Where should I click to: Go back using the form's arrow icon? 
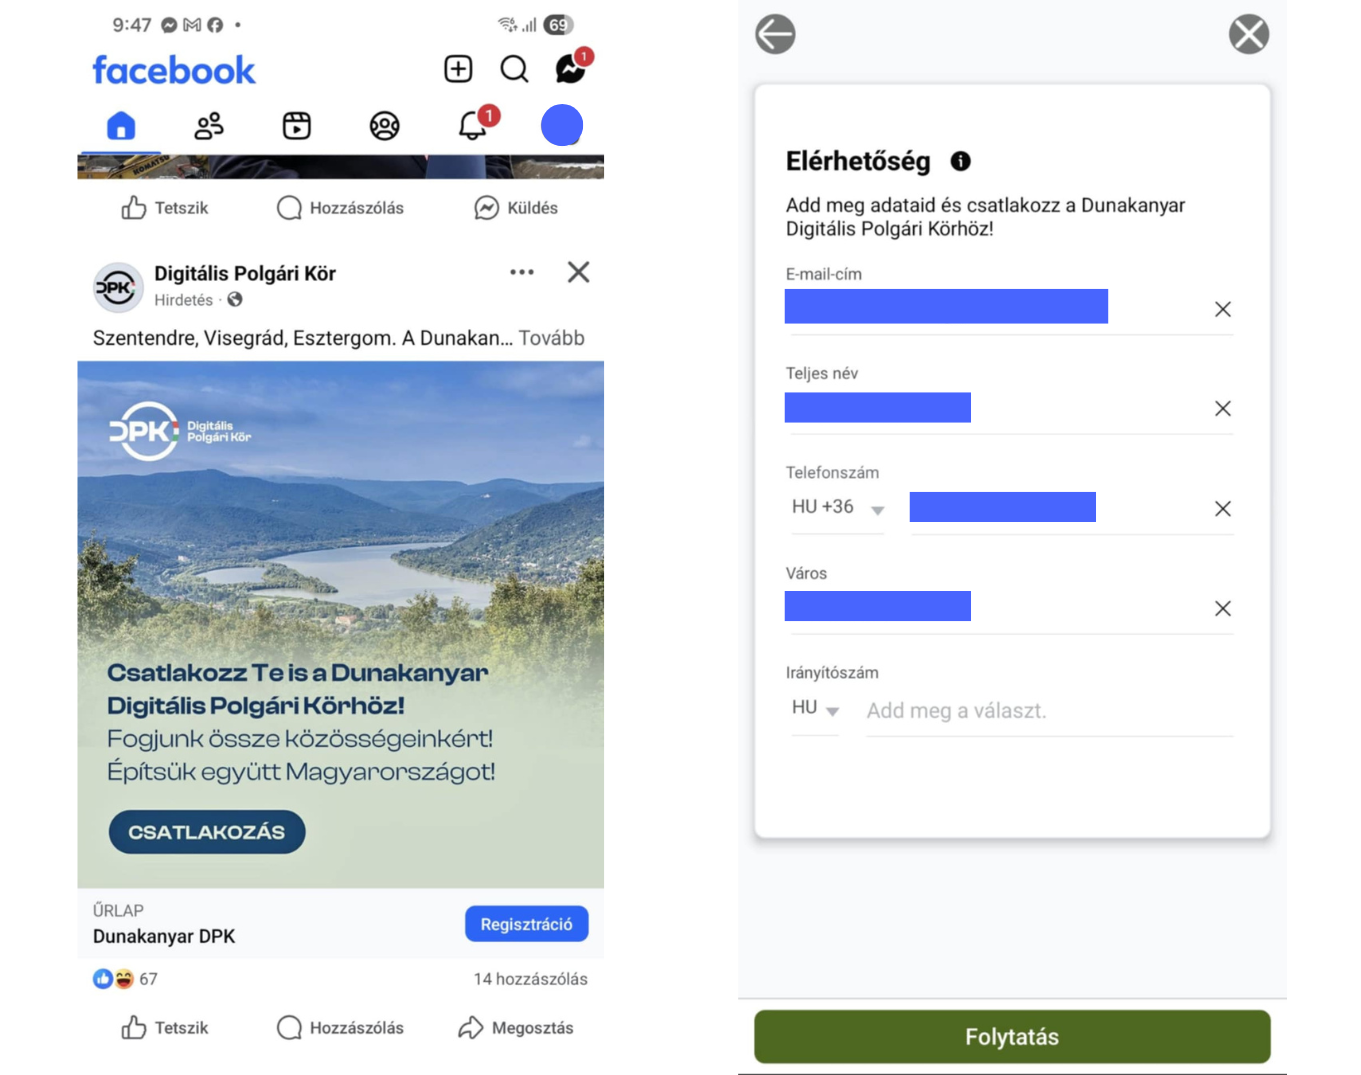(x=775, y=34)
